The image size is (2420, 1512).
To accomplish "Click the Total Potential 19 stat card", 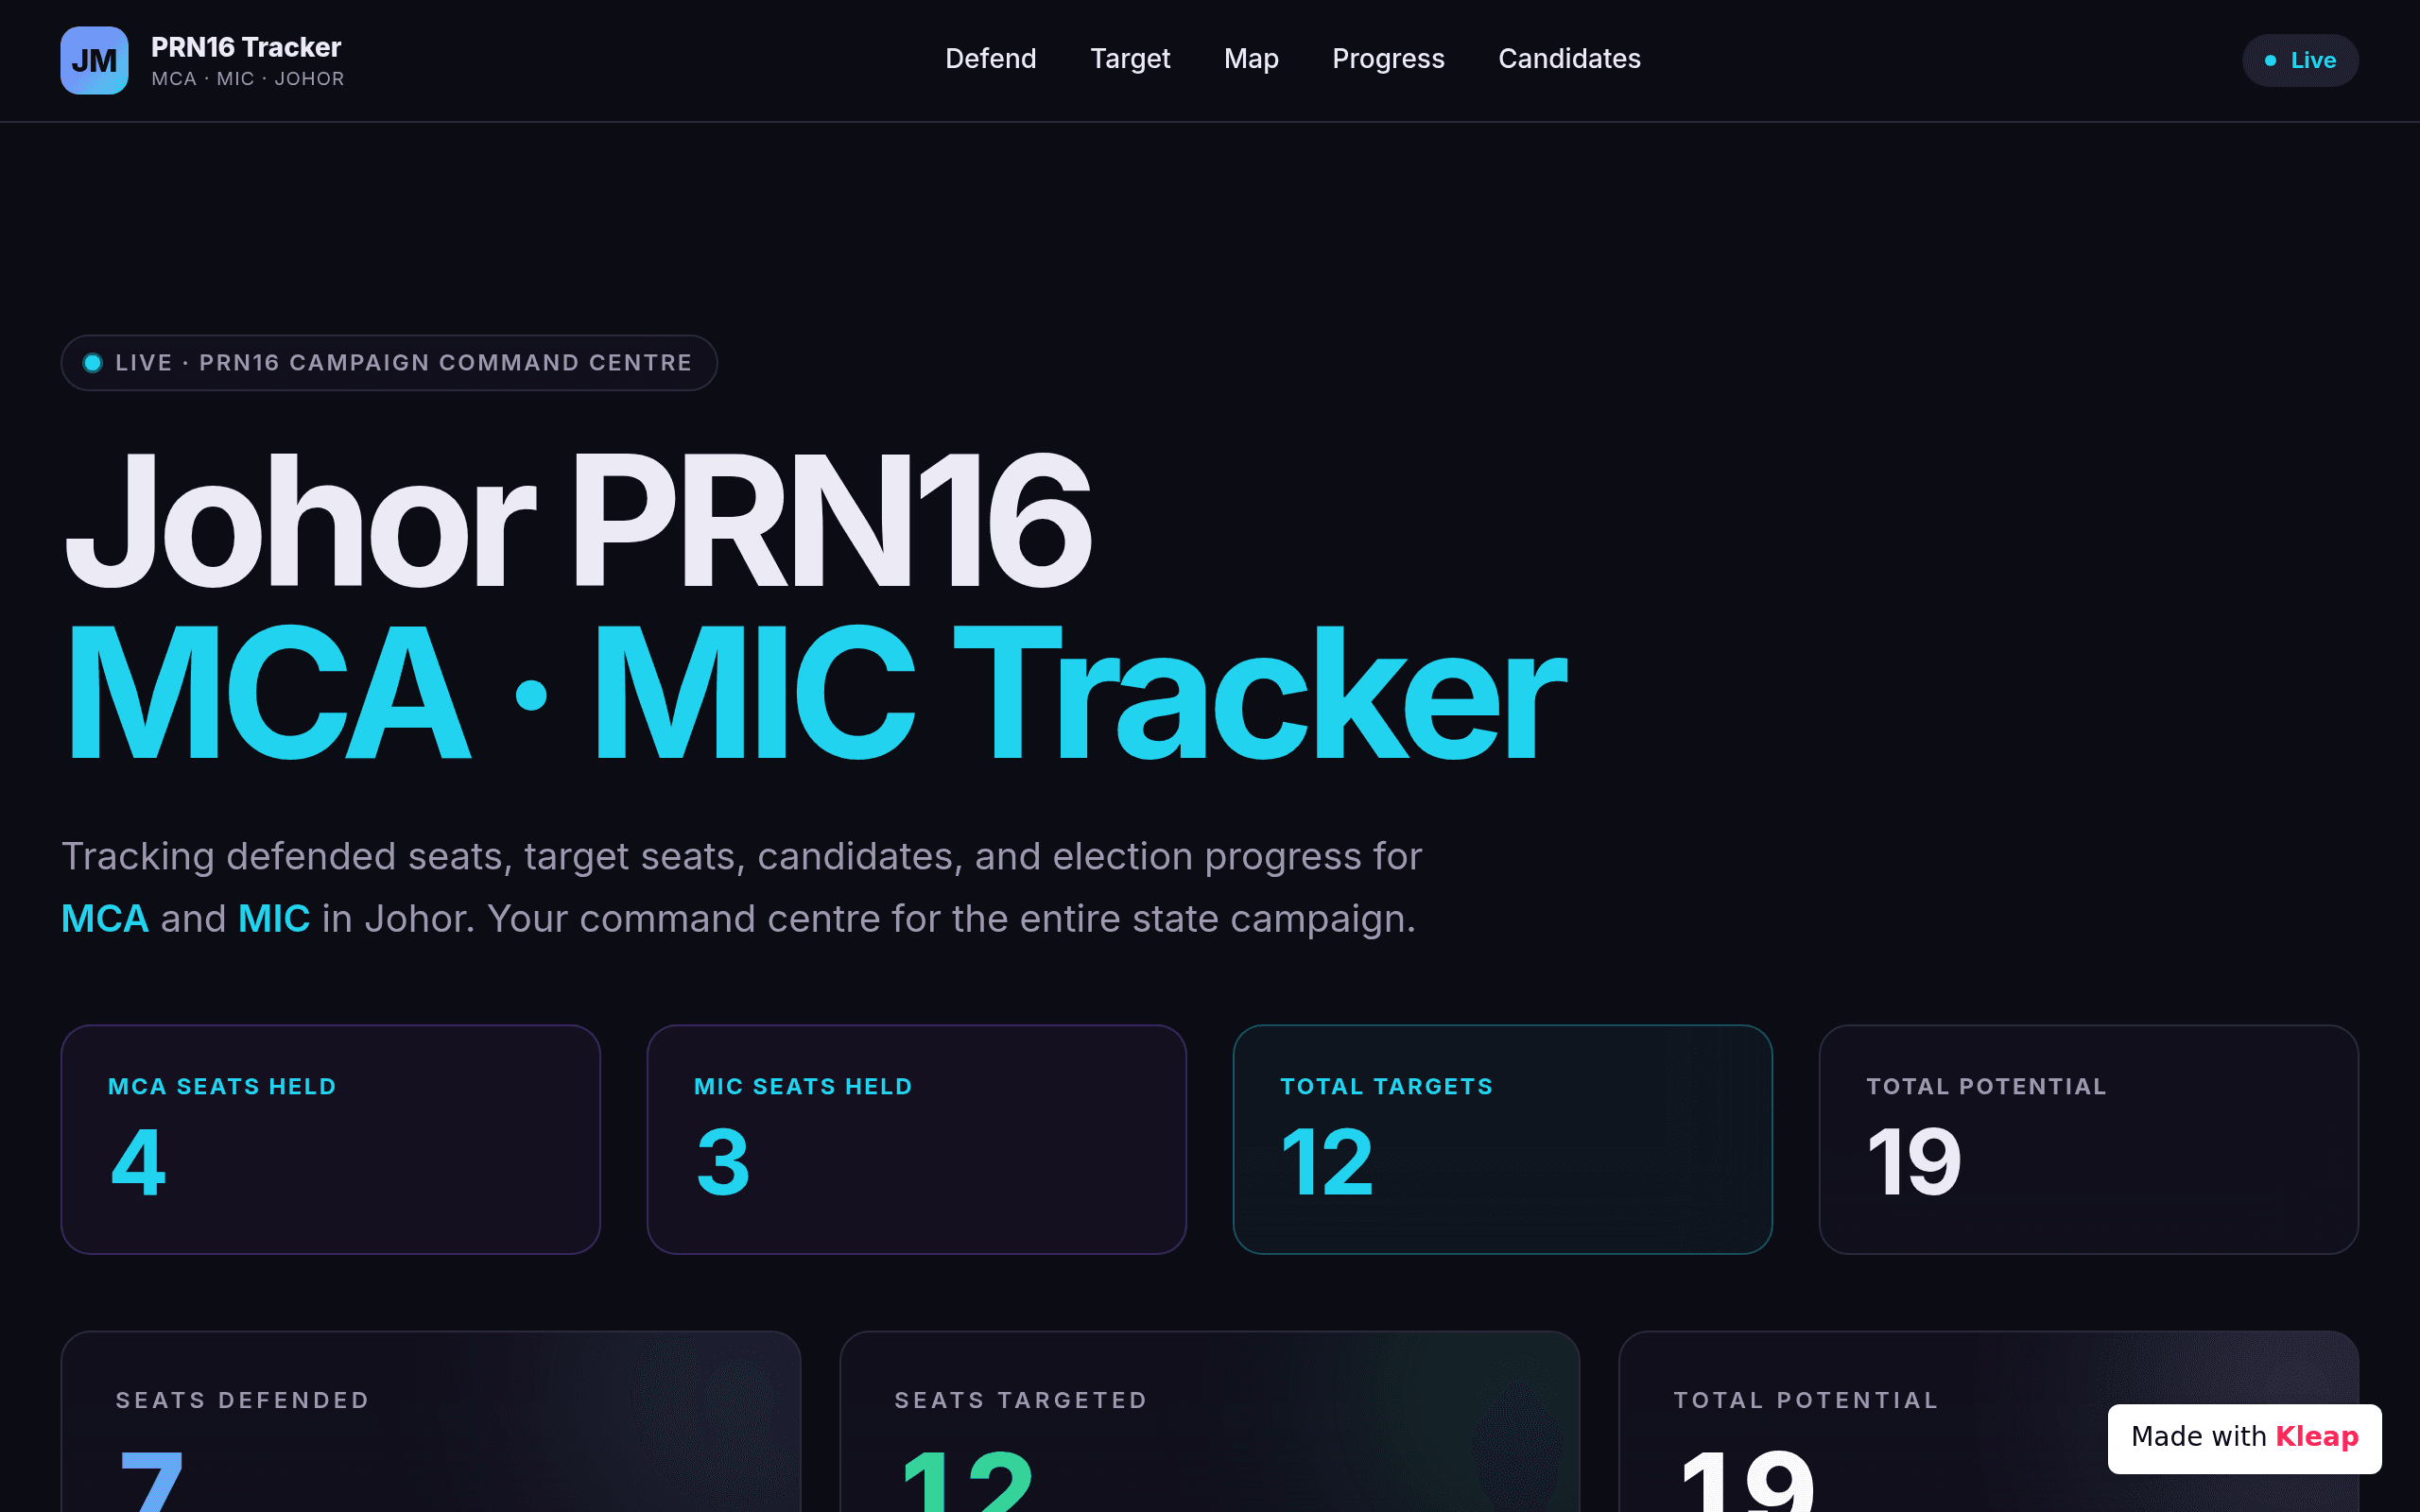I will coord(2088,1139).
